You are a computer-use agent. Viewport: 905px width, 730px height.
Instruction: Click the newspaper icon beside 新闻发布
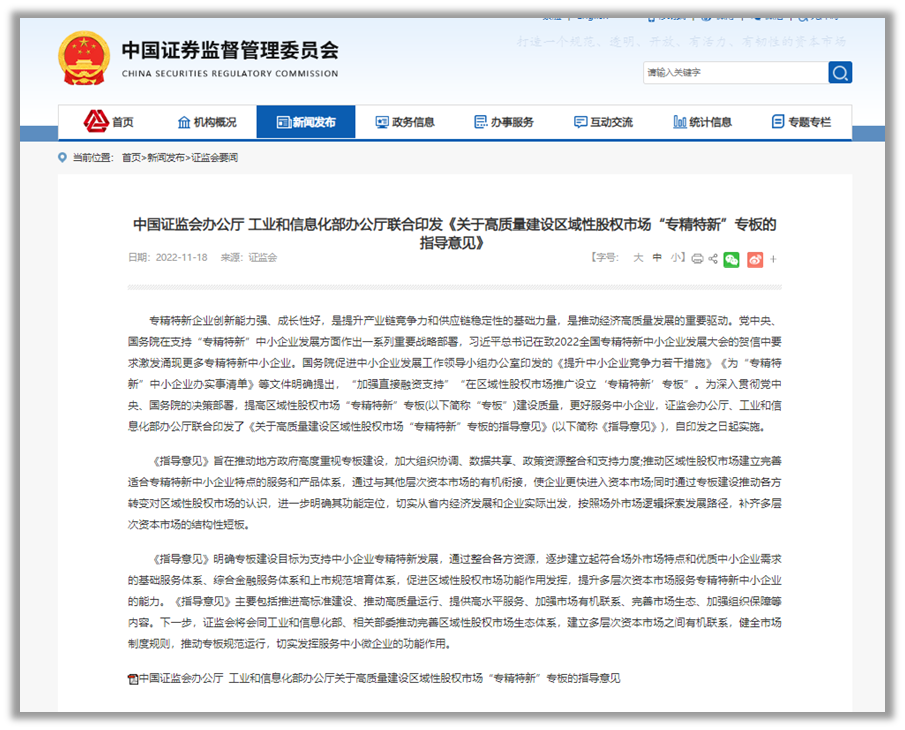[x=283, y=122]
